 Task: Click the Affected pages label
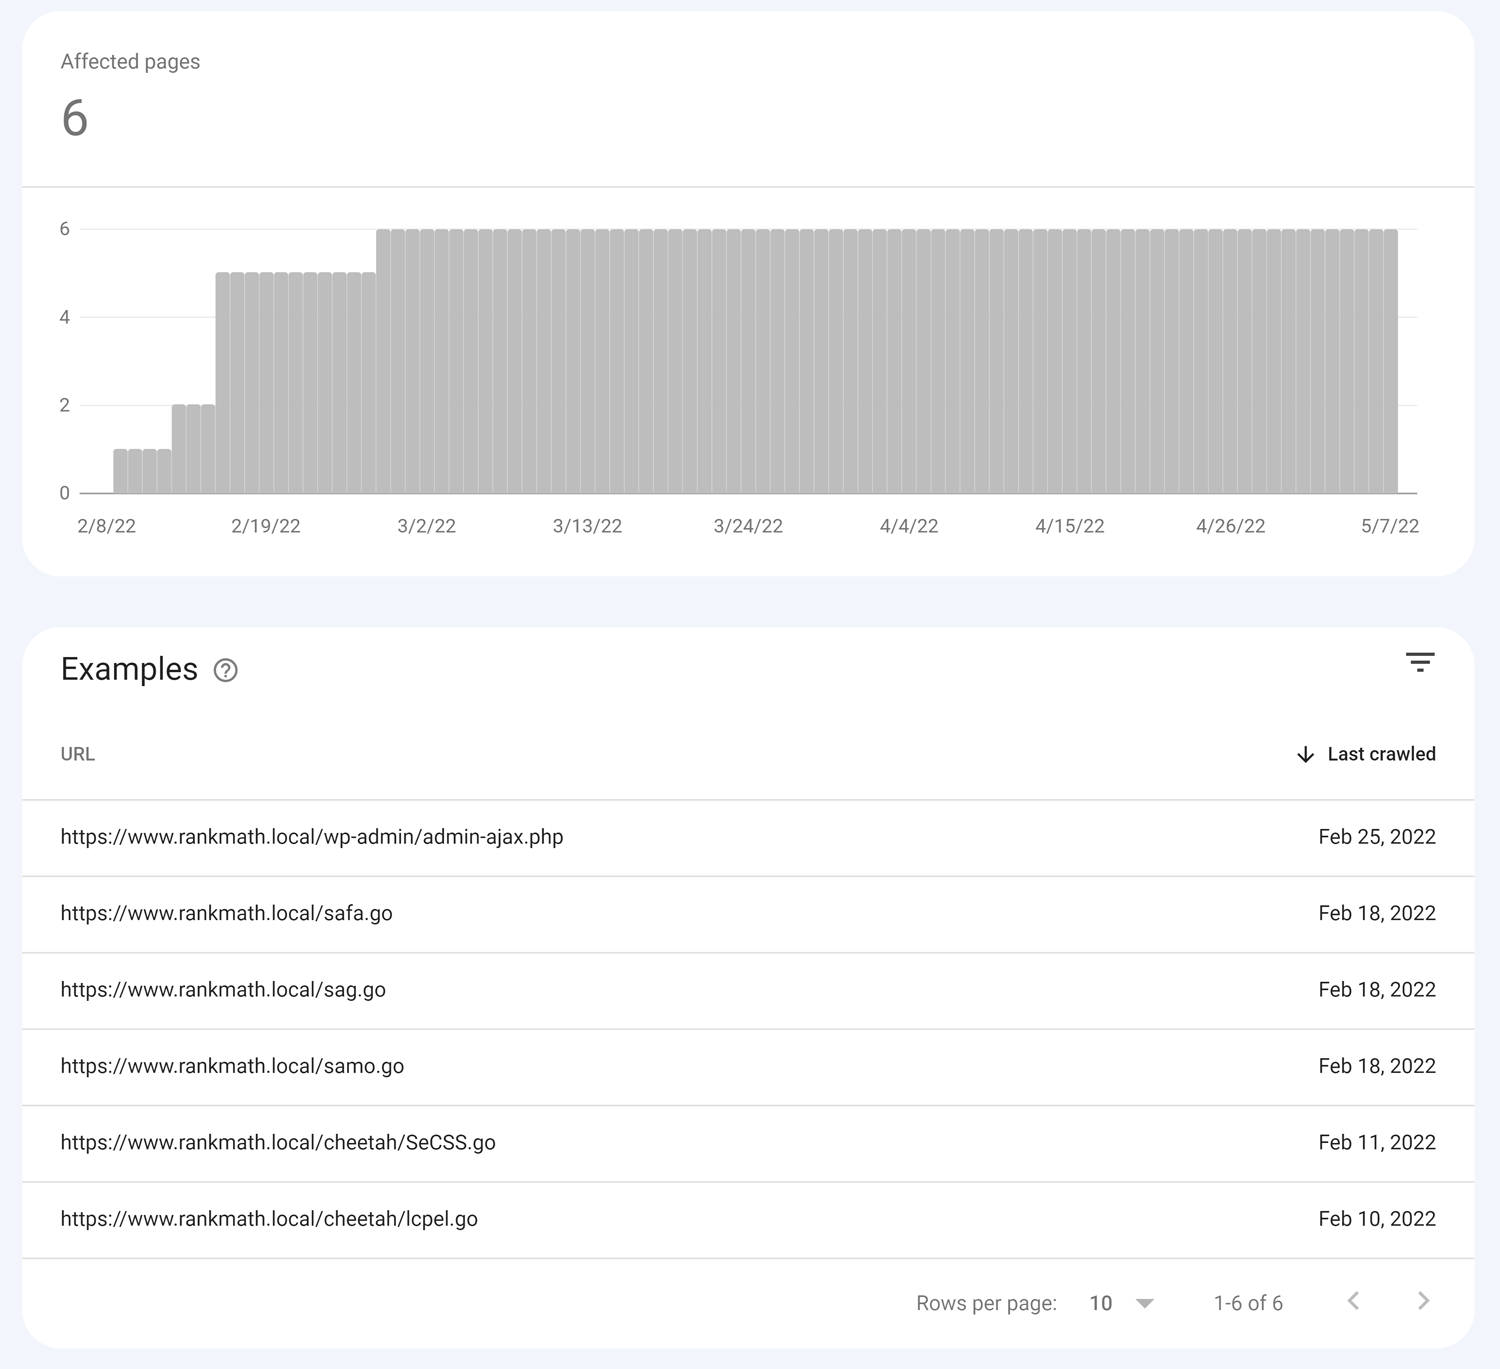coord(130,62)
